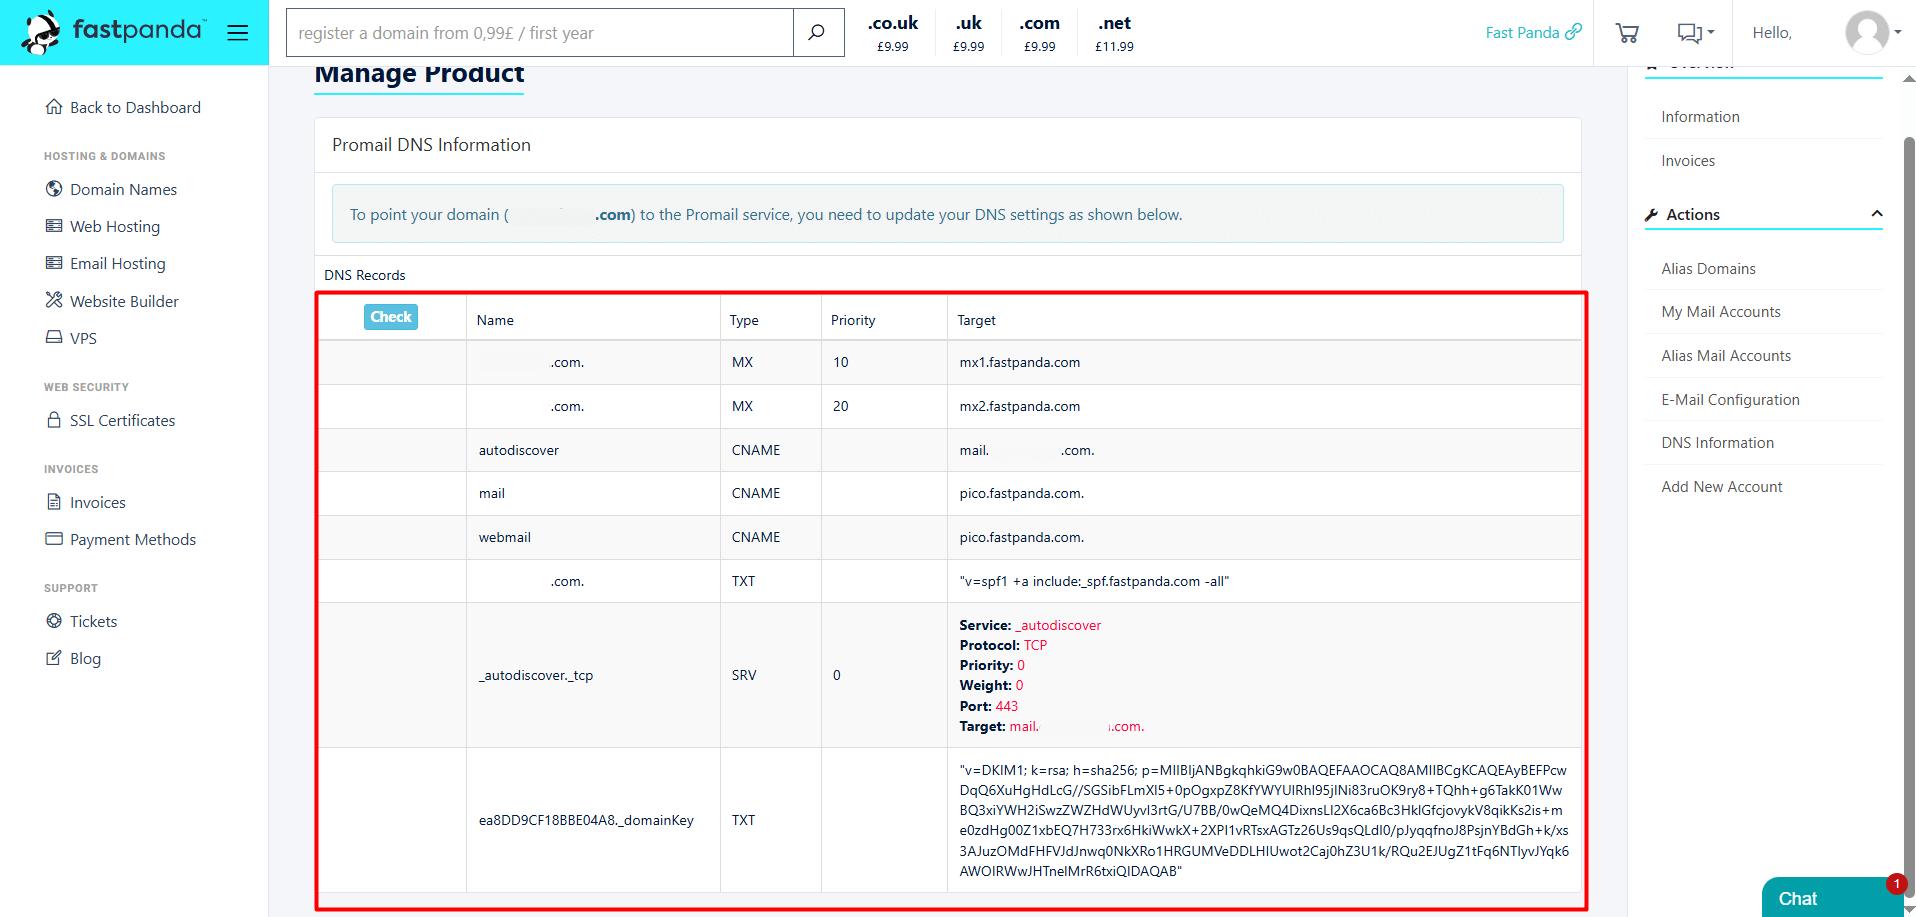Select the .com domain price
The width and height of the screenshot is (1916, 917).
tap(1039, 33)
